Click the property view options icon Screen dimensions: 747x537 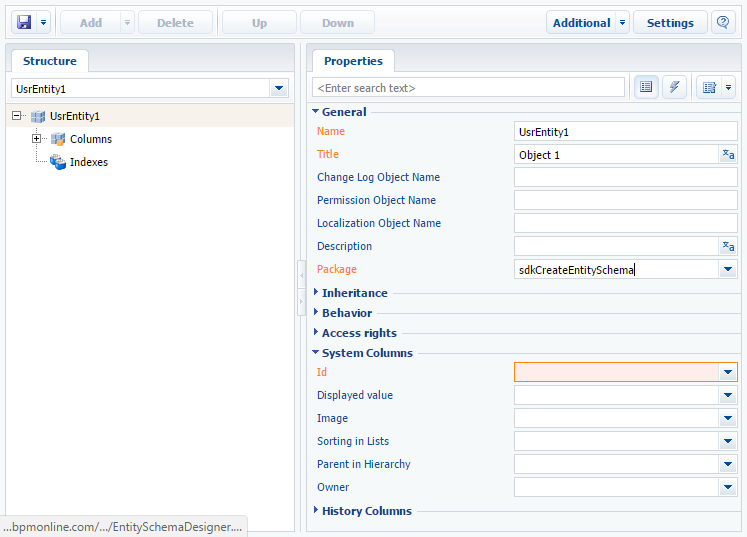(709, 87)
